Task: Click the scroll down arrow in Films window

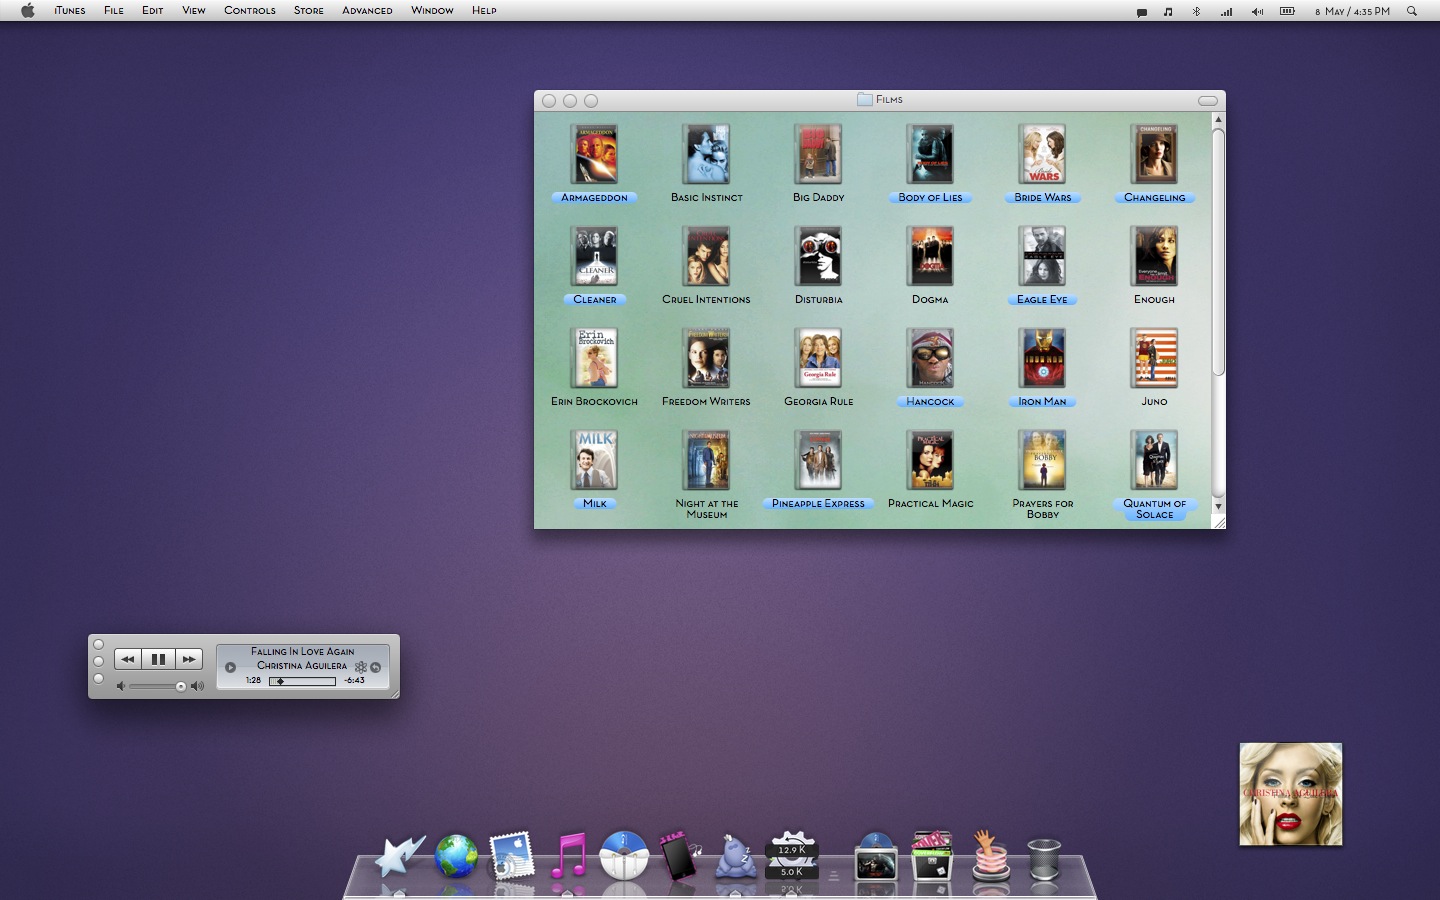Action: 1218,506
